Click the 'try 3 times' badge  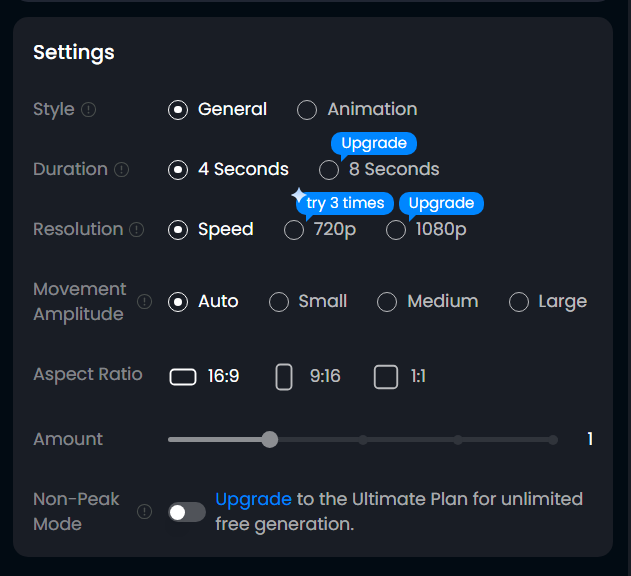coord(344,203)
